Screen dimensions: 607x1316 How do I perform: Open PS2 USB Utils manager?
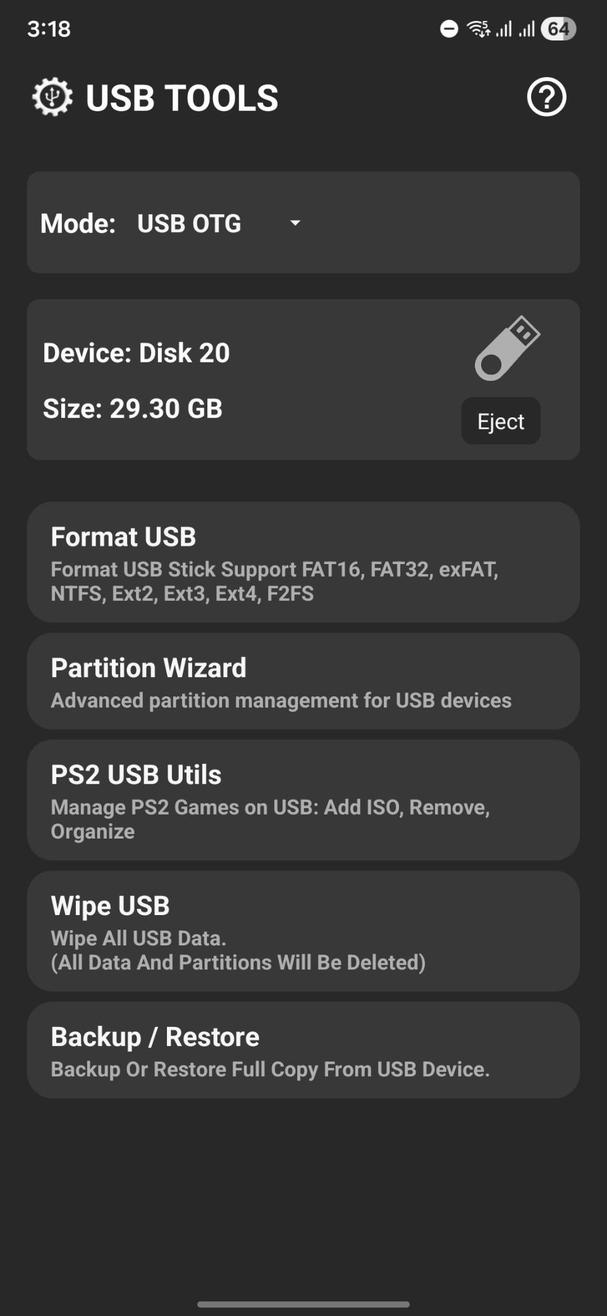click(x=303, y=800)
